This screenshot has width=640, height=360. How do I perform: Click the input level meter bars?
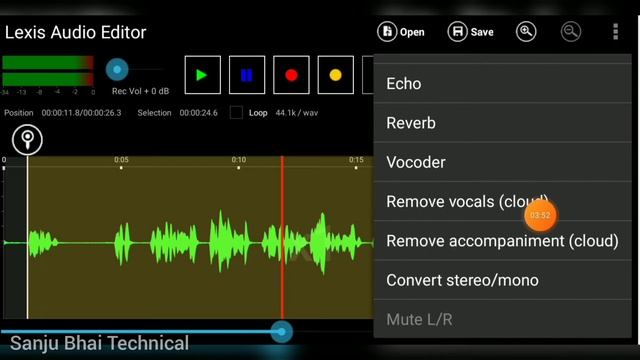tap(48, 71)
